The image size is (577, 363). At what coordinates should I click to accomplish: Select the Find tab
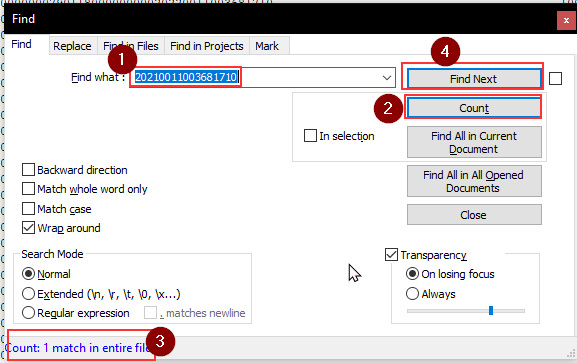21,44
